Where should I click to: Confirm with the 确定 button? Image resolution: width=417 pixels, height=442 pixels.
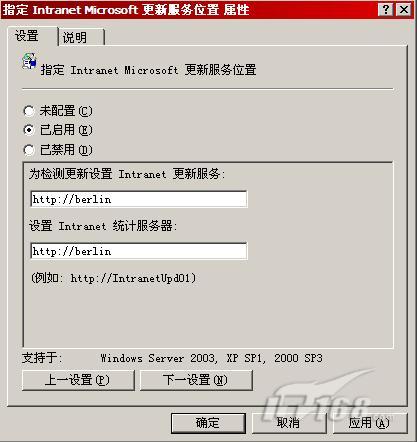click(x=208, y=423)
